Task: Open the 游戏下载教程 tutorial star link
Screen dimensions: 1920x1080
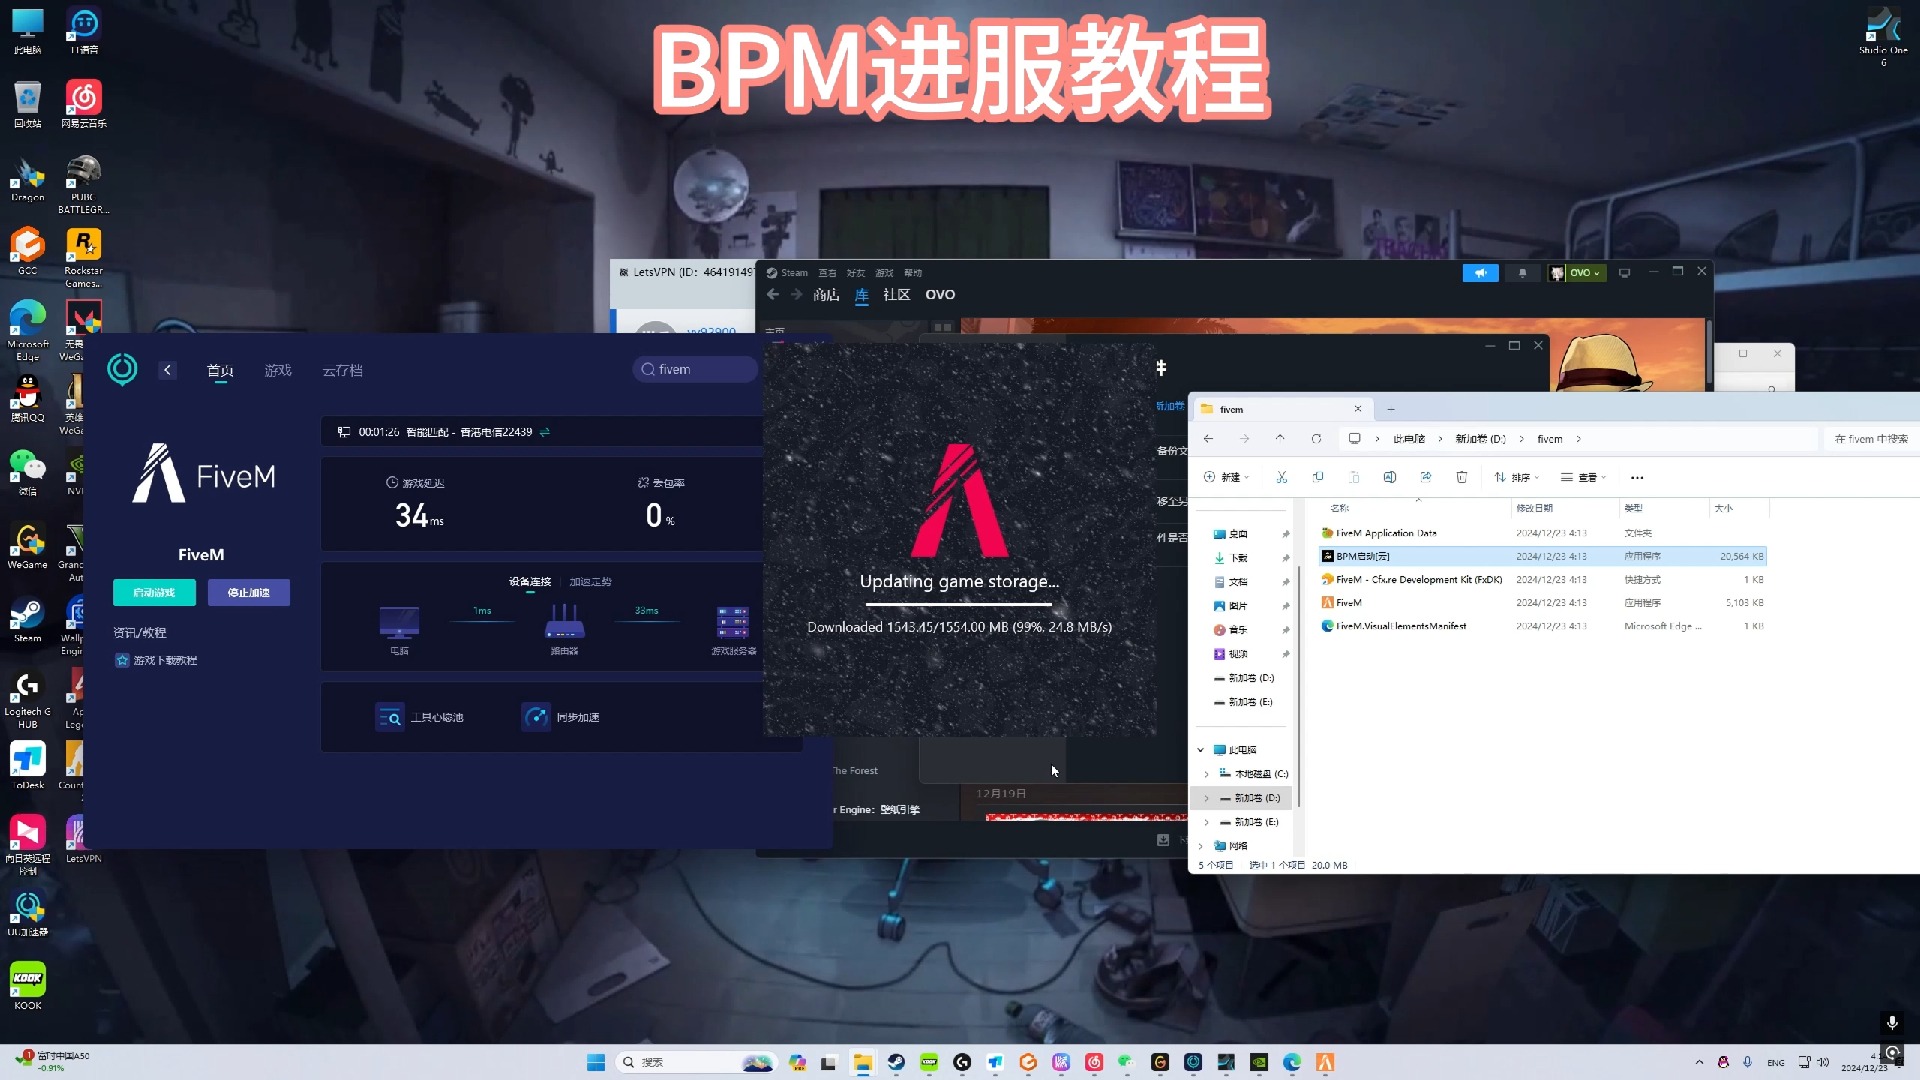Action: 156,661
